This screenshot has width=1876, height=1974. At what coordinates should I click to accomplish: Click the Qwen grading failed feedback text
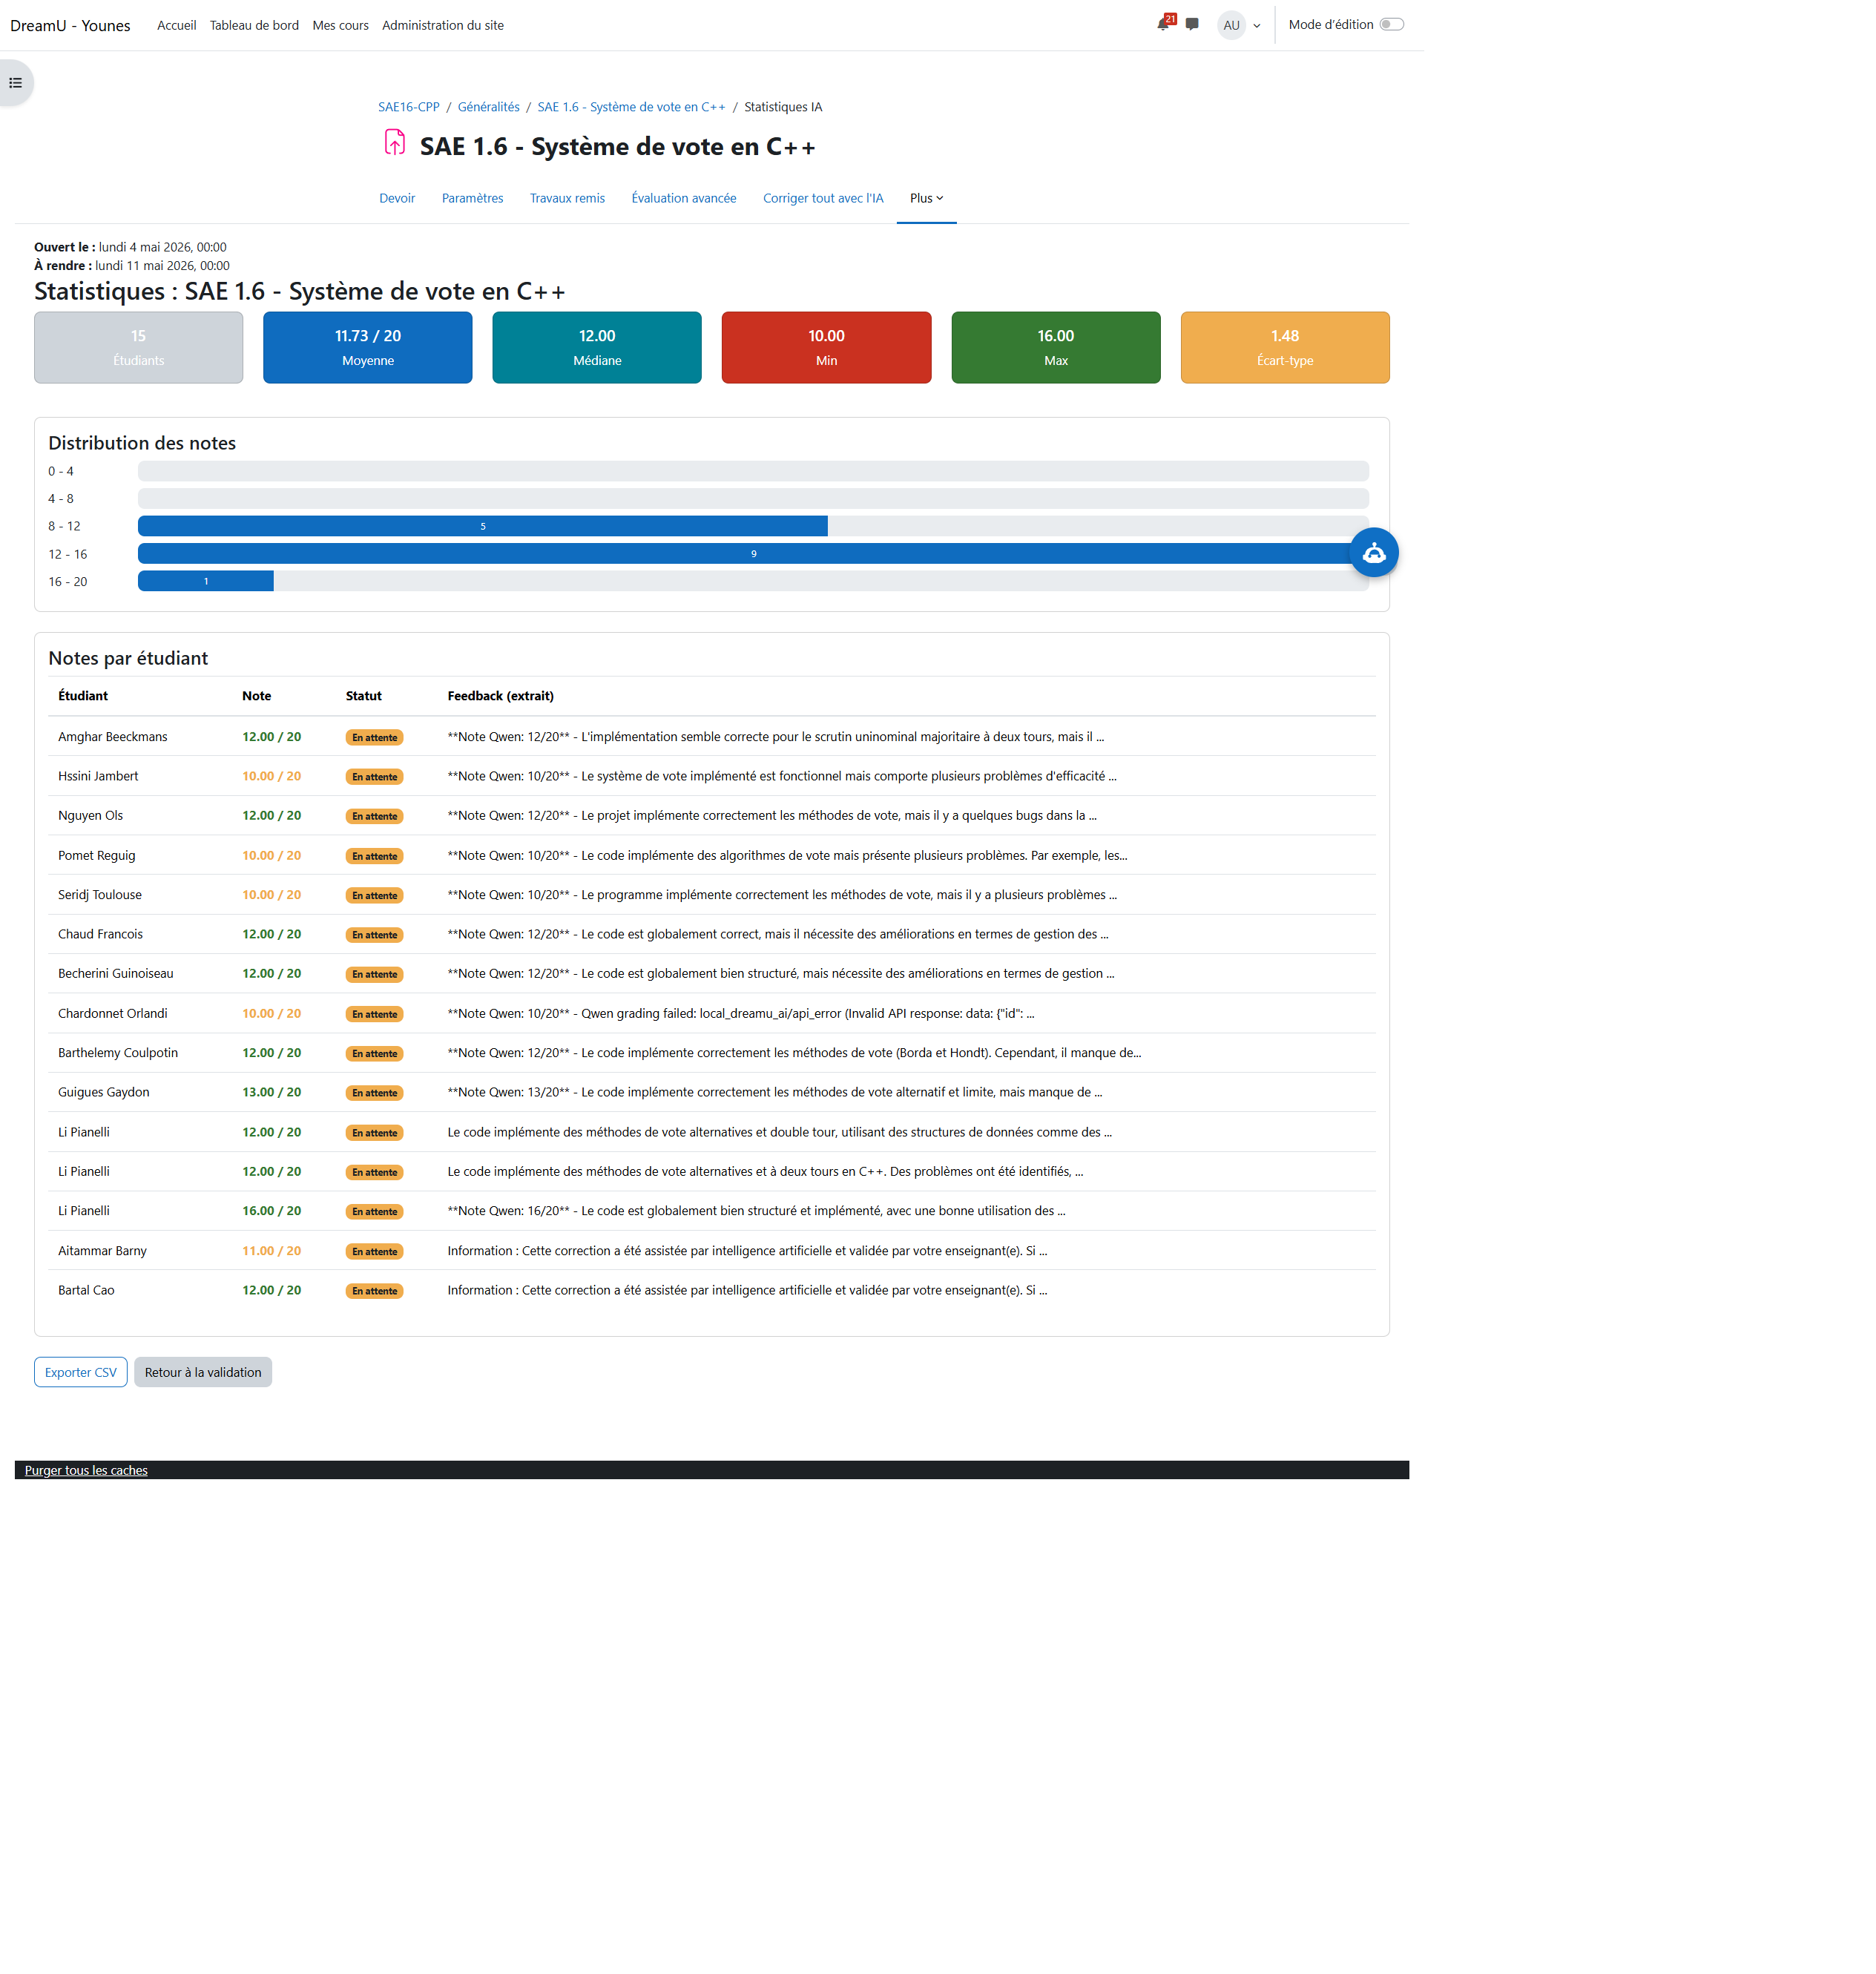pos(740,1013)
